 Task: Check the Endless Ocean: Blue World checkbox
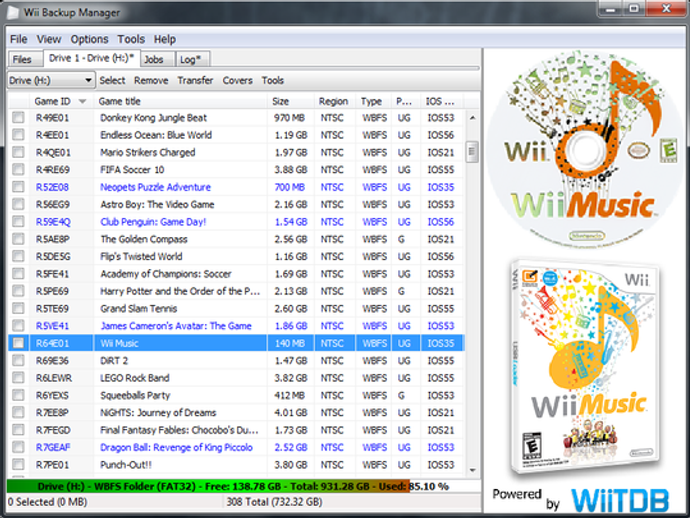(18, 135)
